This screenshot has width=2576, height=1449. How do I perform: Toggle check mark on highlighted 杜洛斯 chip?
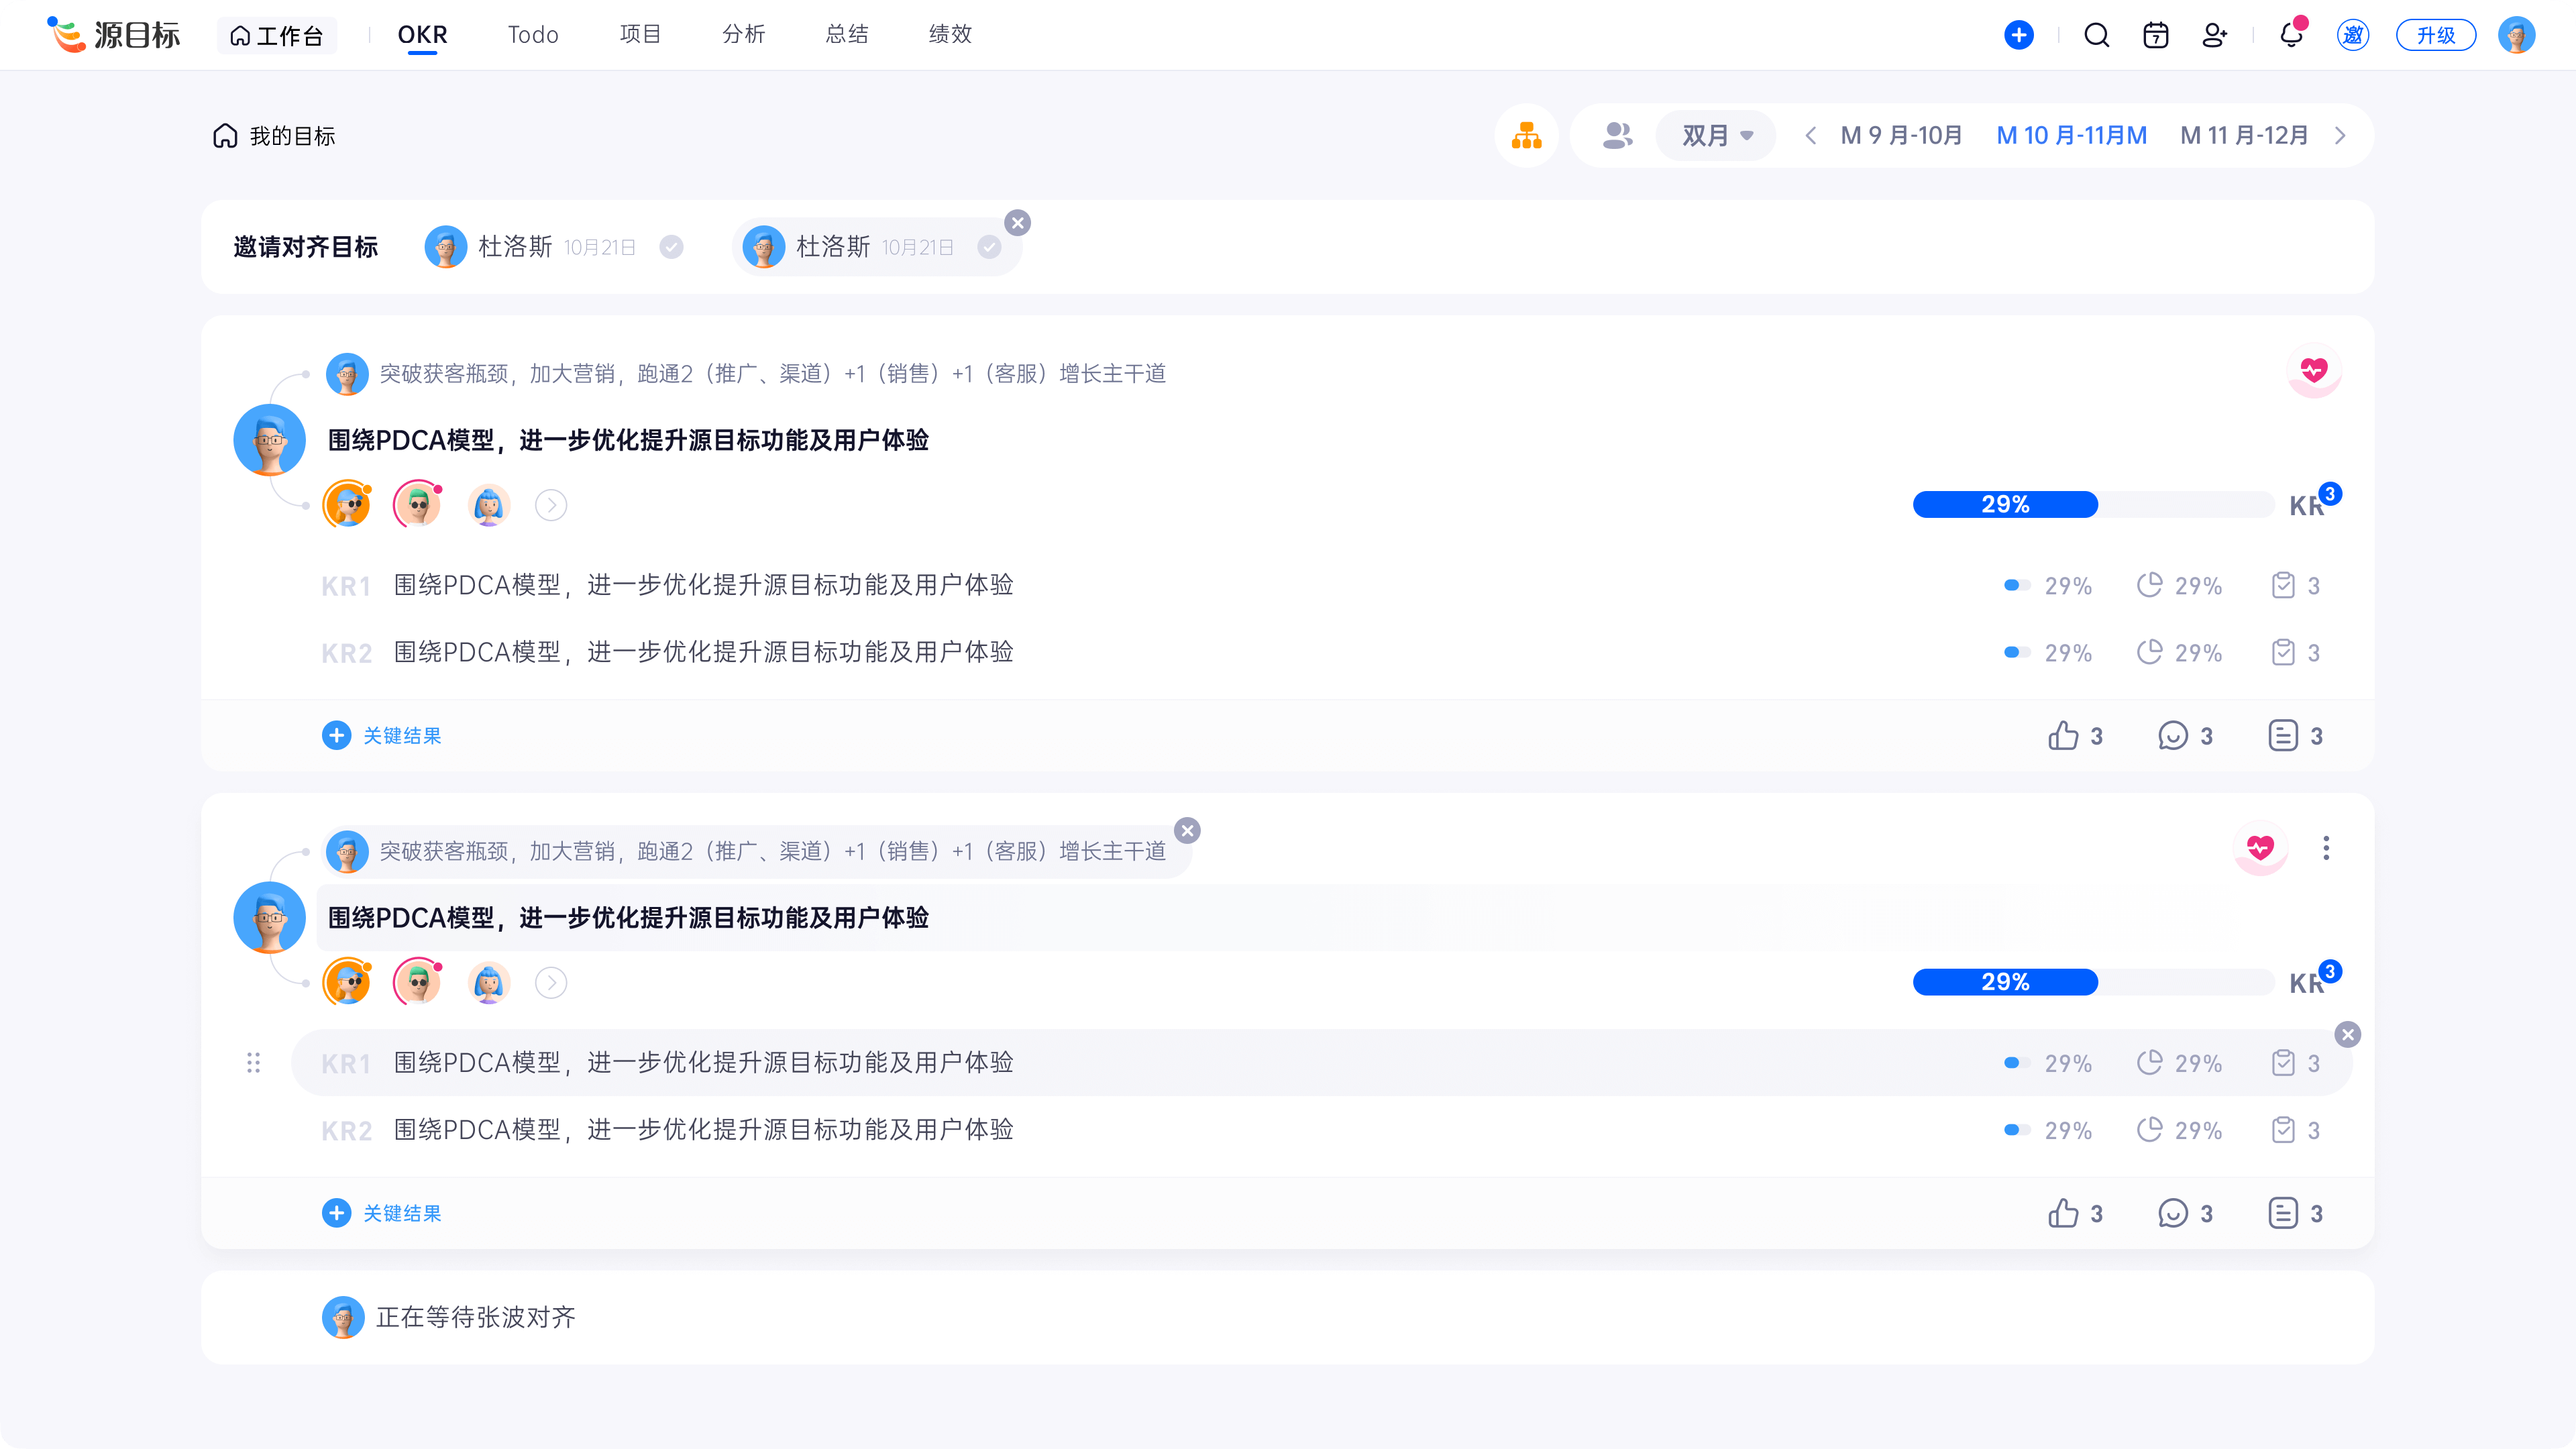(x=989, y=247)
